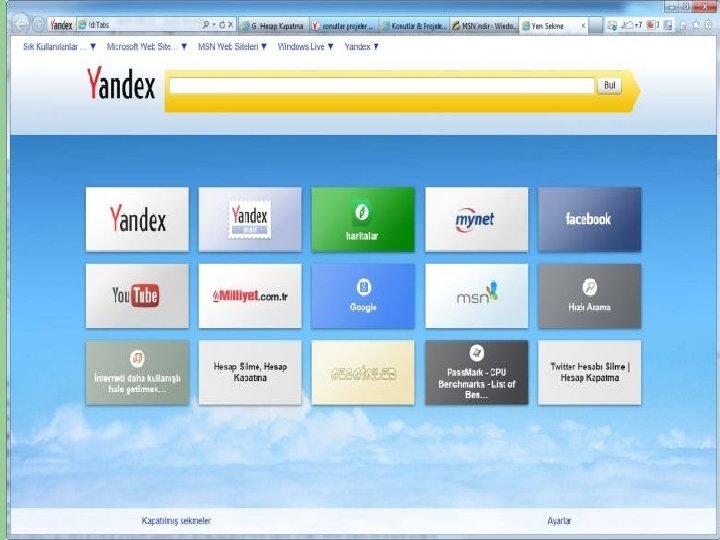
Task: Open the facebook tile
Action: pyautogui.click(x=590, y=219)
